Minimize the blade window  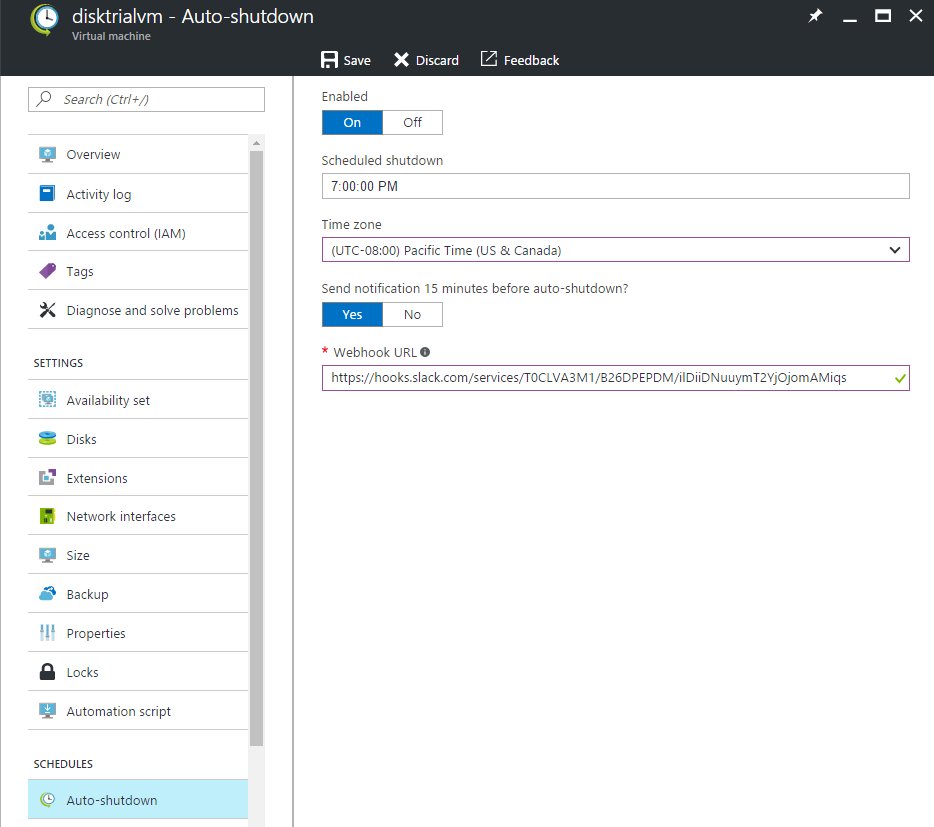pos(850,20)
